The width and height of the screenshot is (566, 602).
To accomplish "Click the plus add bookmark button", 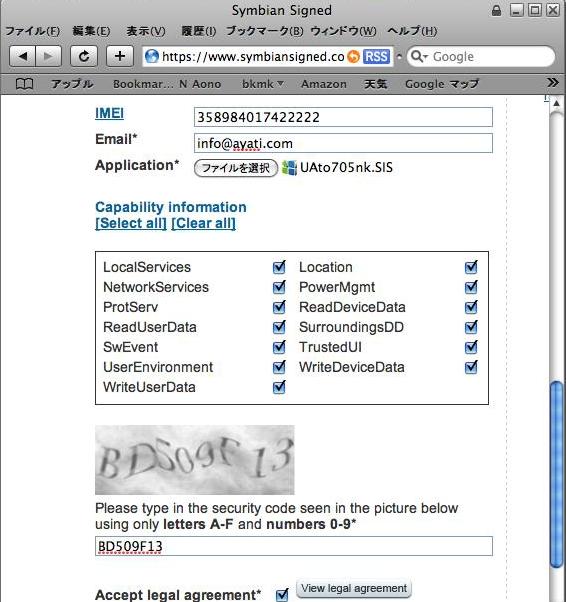I will click(x=120, y=56).
